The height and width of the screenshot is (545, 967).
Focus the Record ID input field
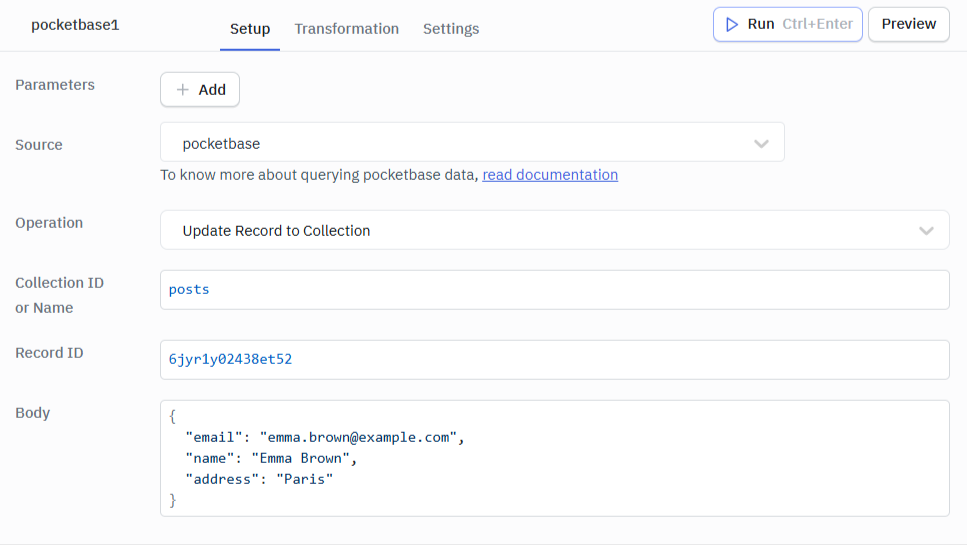point(554,360)
